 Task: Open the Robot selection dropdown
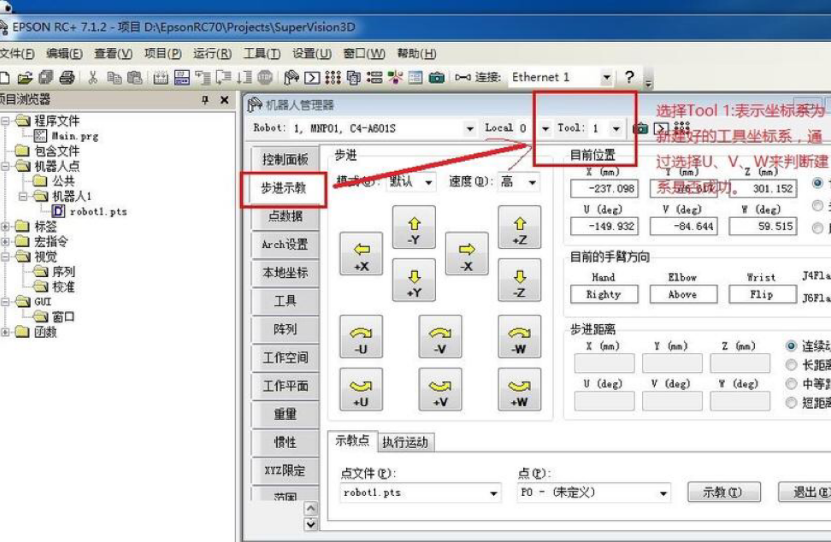tap(470, 128)
